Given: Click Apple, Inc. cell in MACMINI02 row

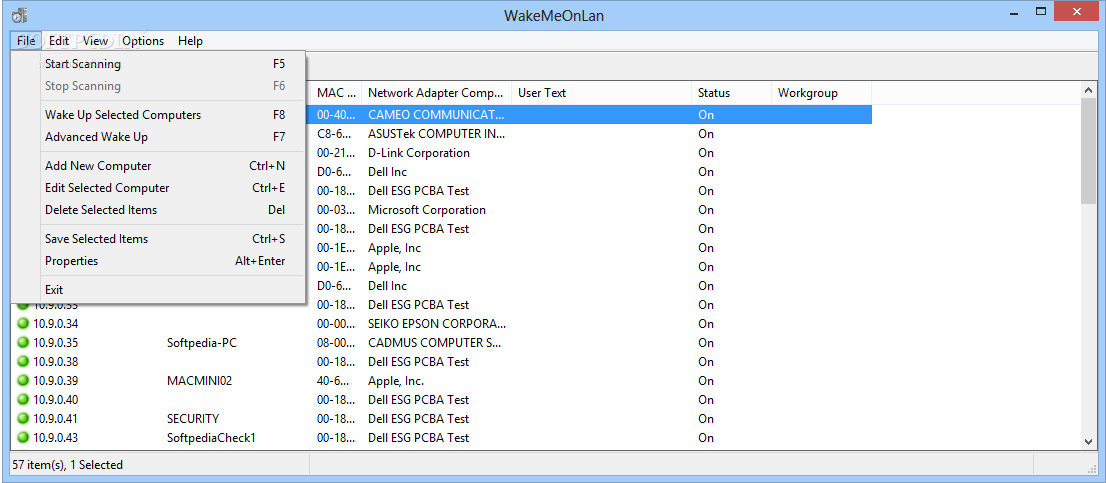Looking at the screenshot, I should tap(396, 381).
